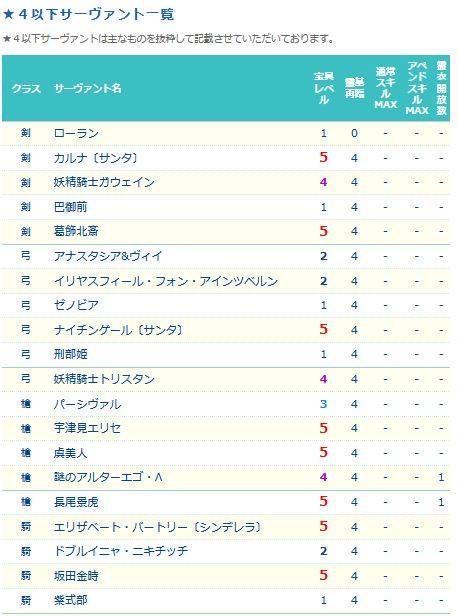Click the 宝具レベル column header
459x616 pixels.
point(323,88)
